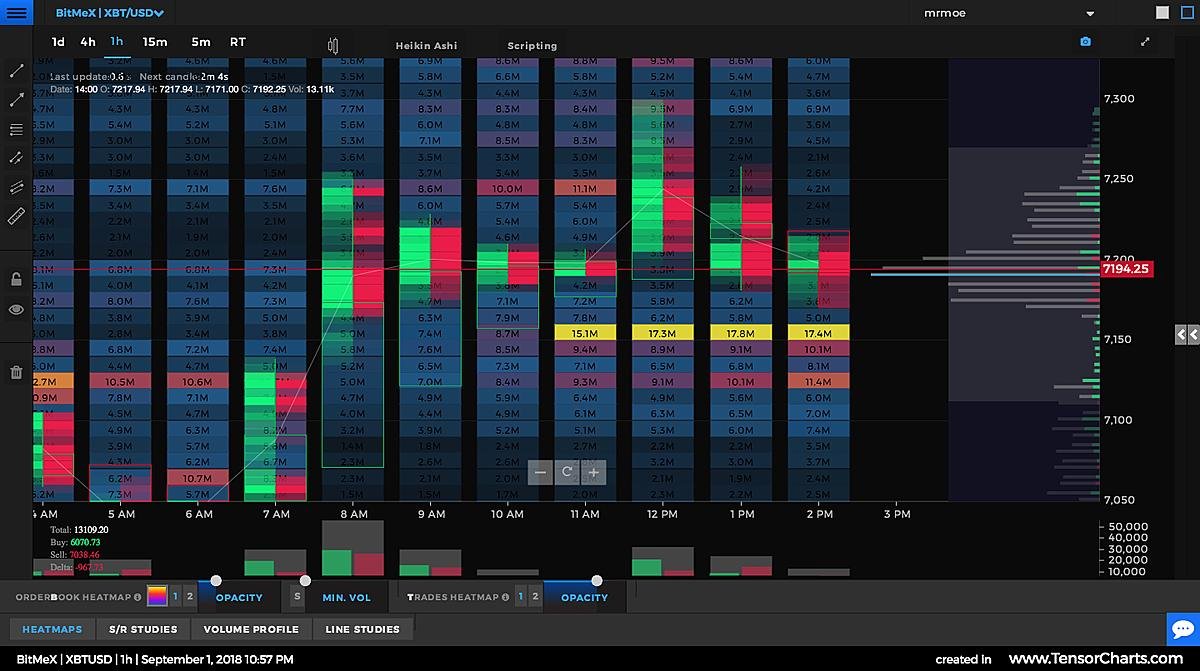Click the 7194.25 current price label
1200x671 pixels.
coord(1126,269)
